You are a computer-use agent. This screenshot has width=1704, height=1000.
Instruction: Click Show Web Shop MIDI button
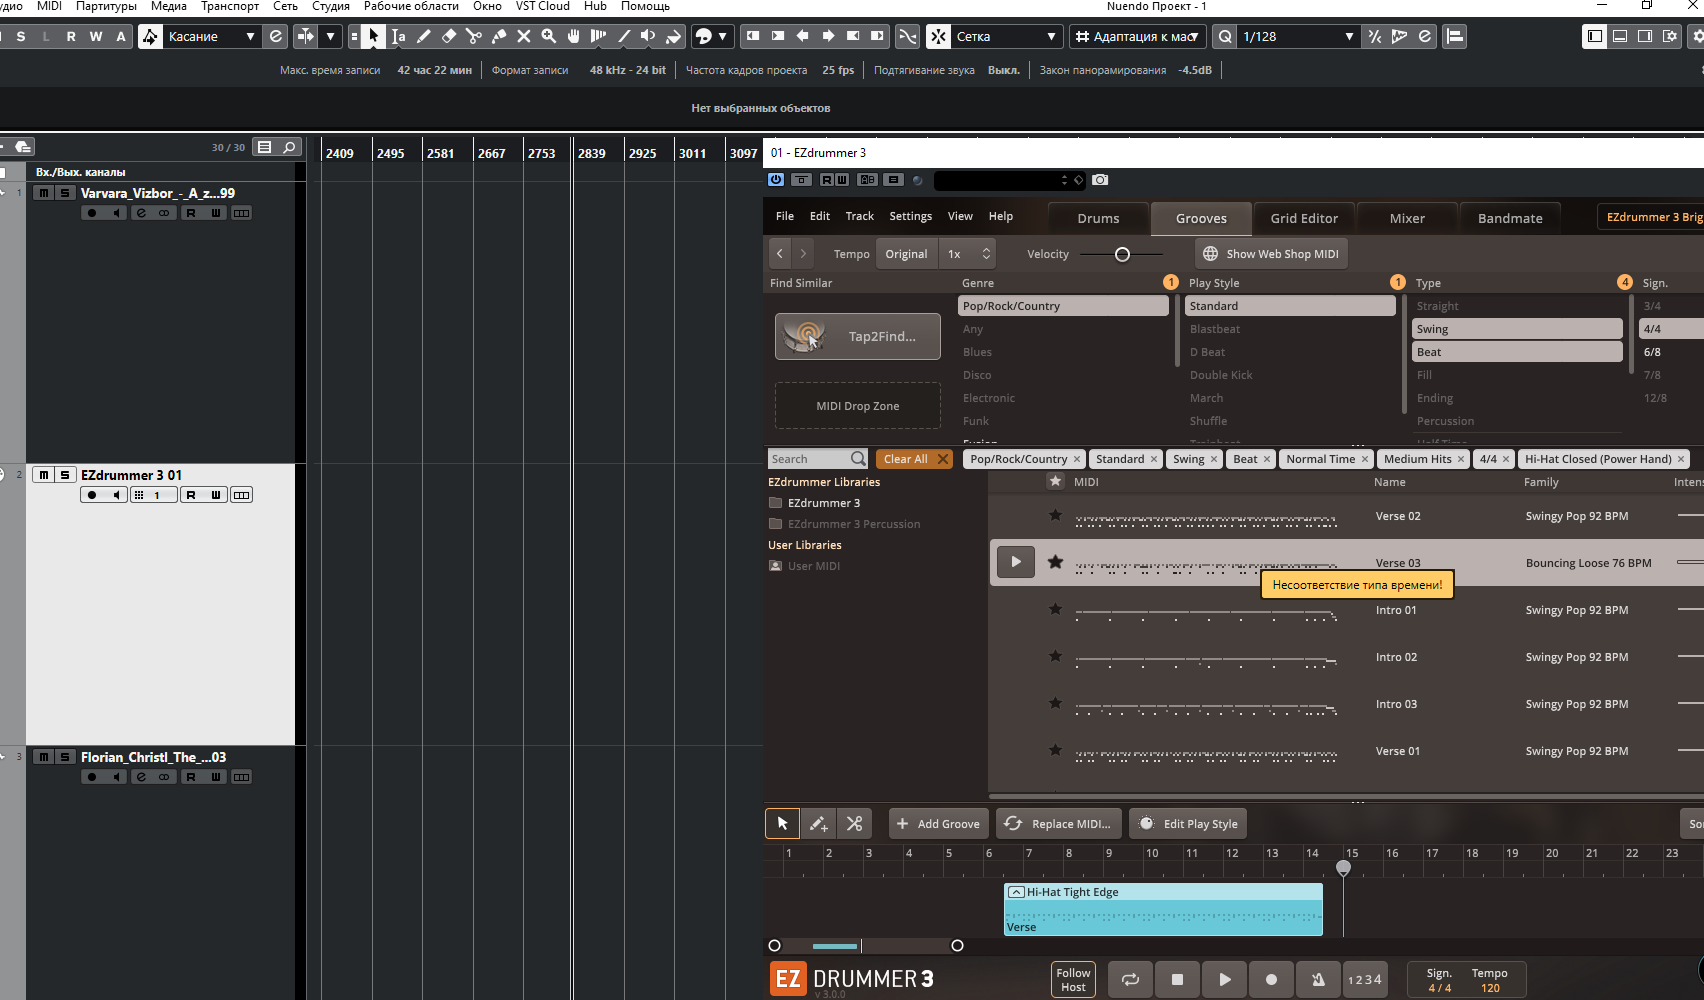point(1271,254)
